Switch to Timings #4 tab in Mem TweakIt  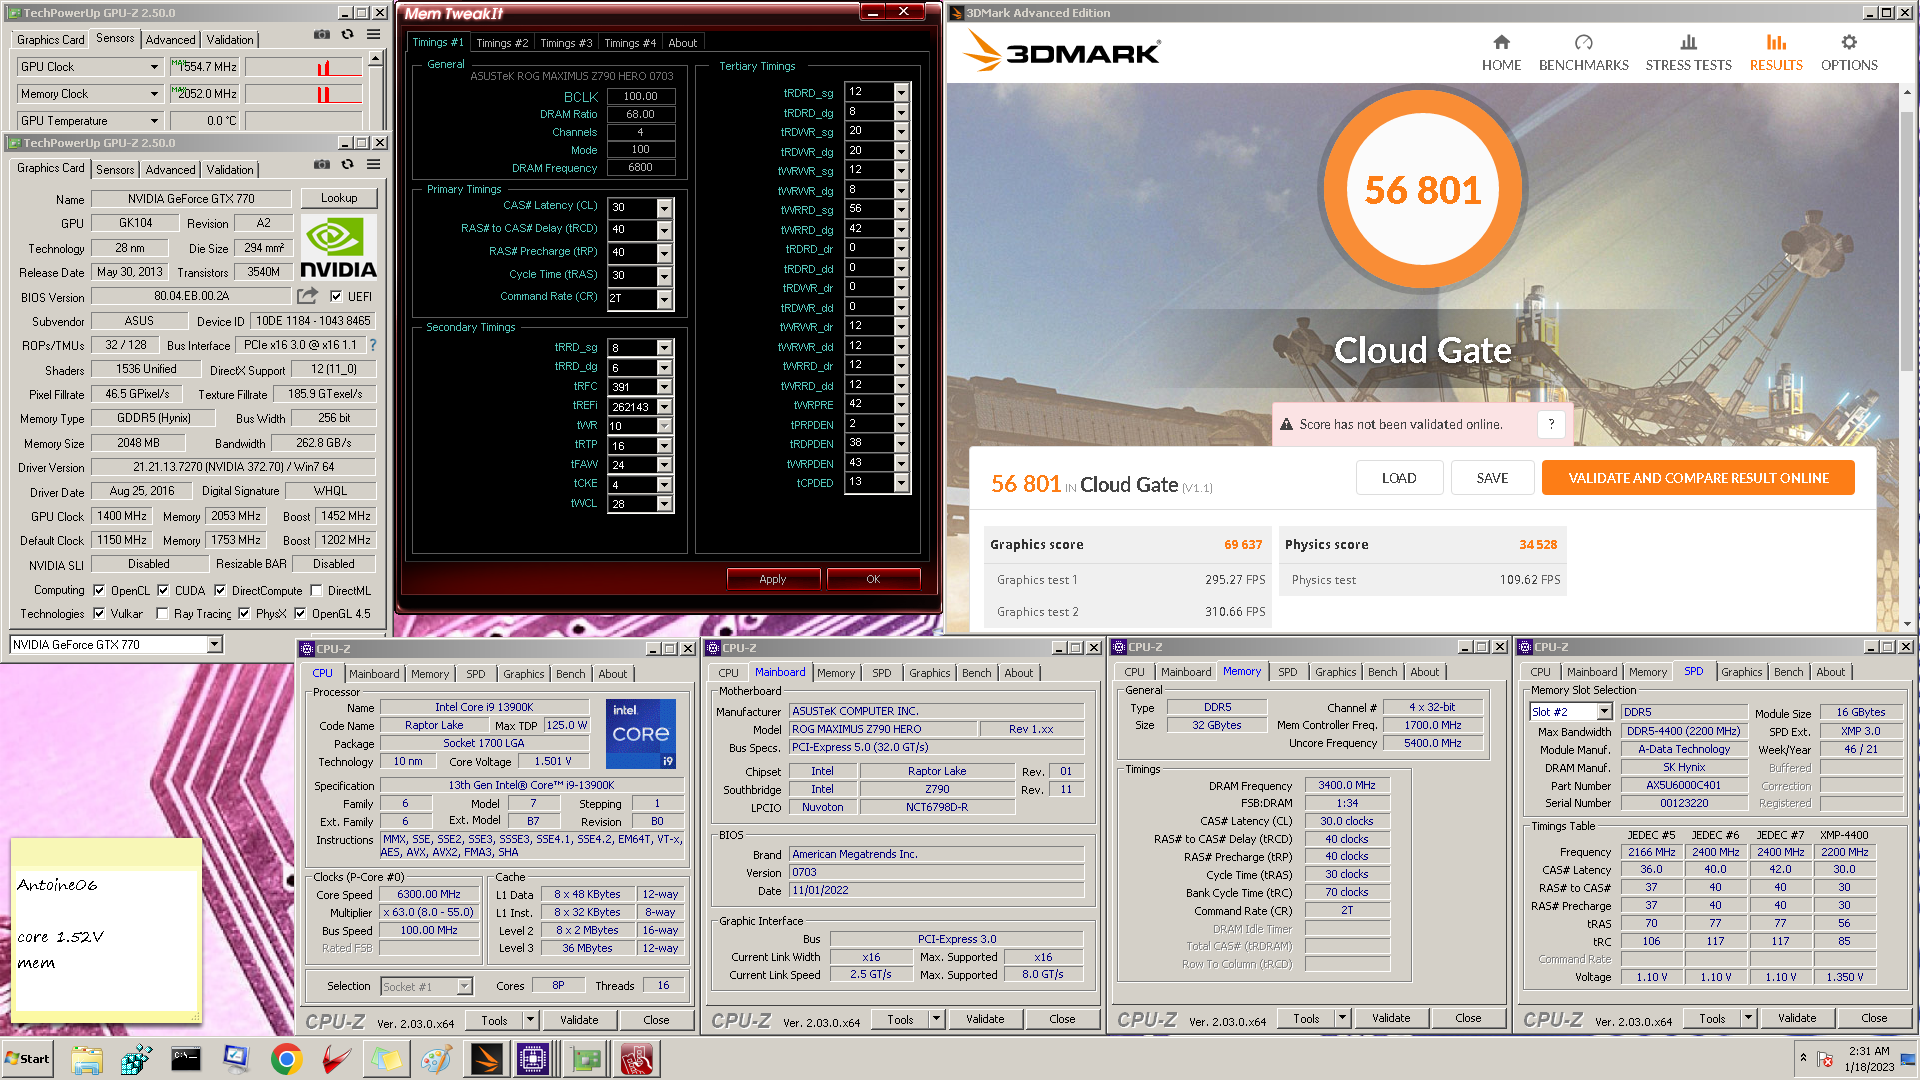coord(630,43)
